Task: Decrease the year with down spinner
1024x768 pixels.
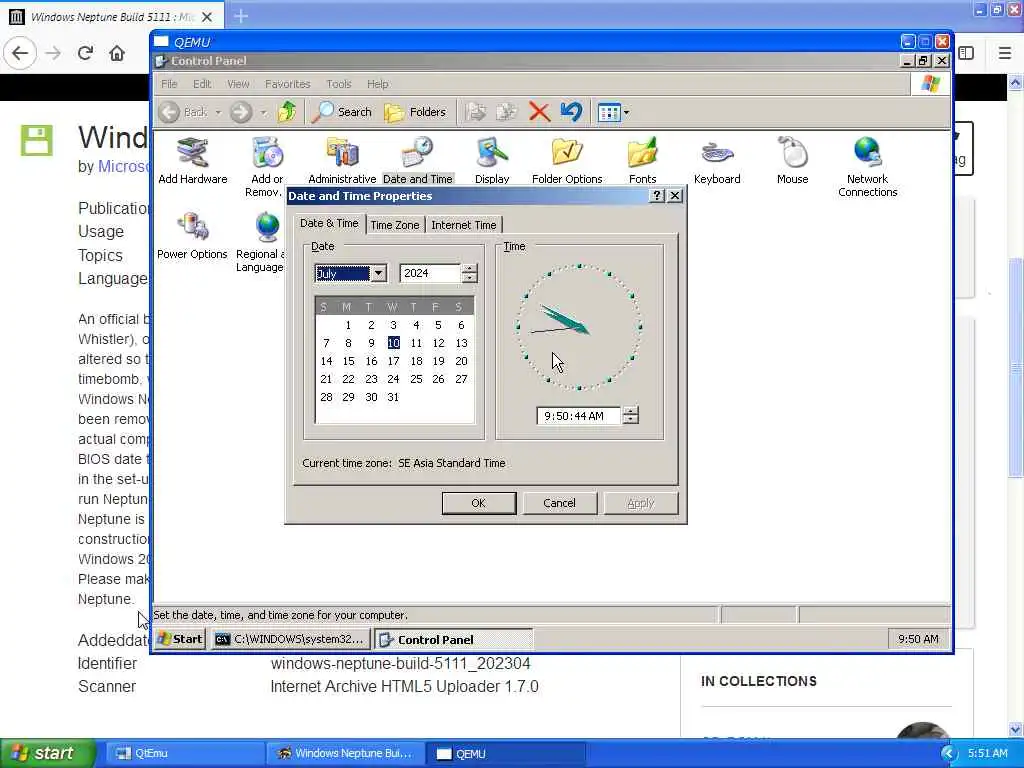Action: (x=469, y=278)
